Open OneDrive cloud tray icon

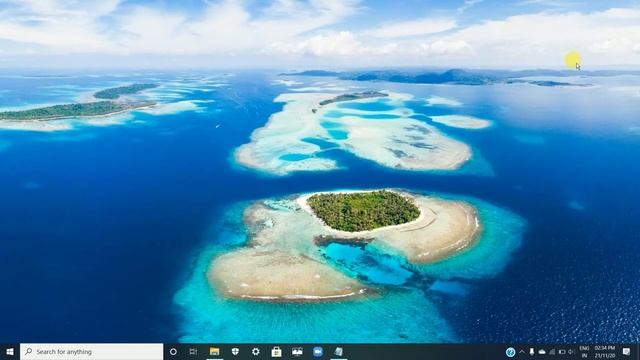click(x=542, y=352)
